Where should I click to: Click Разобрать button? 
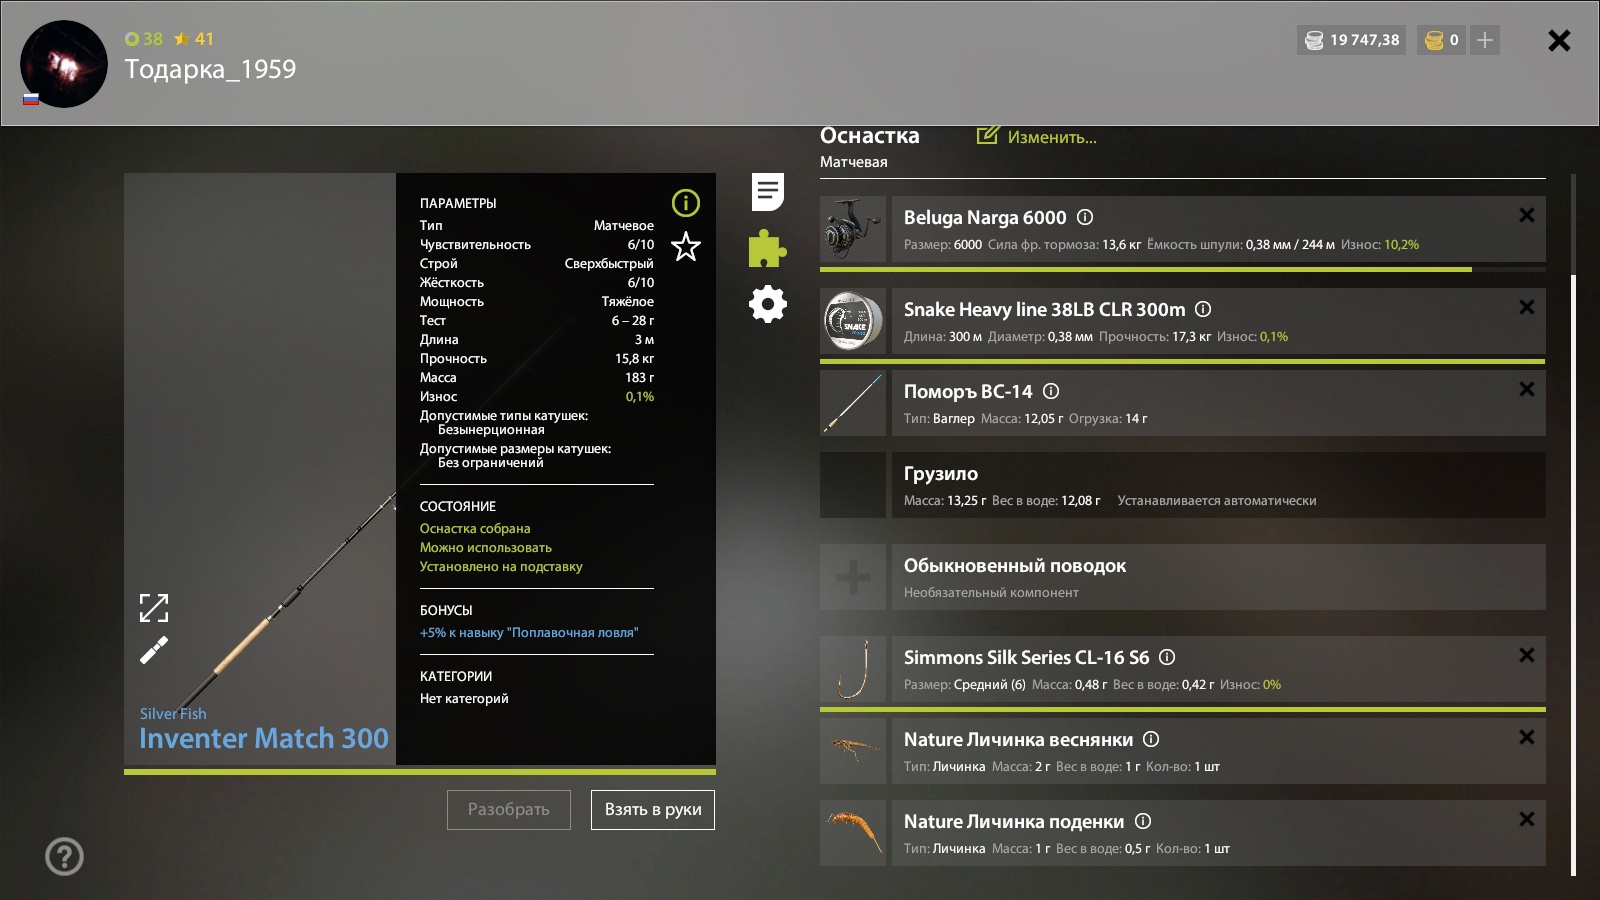(509, 810)
